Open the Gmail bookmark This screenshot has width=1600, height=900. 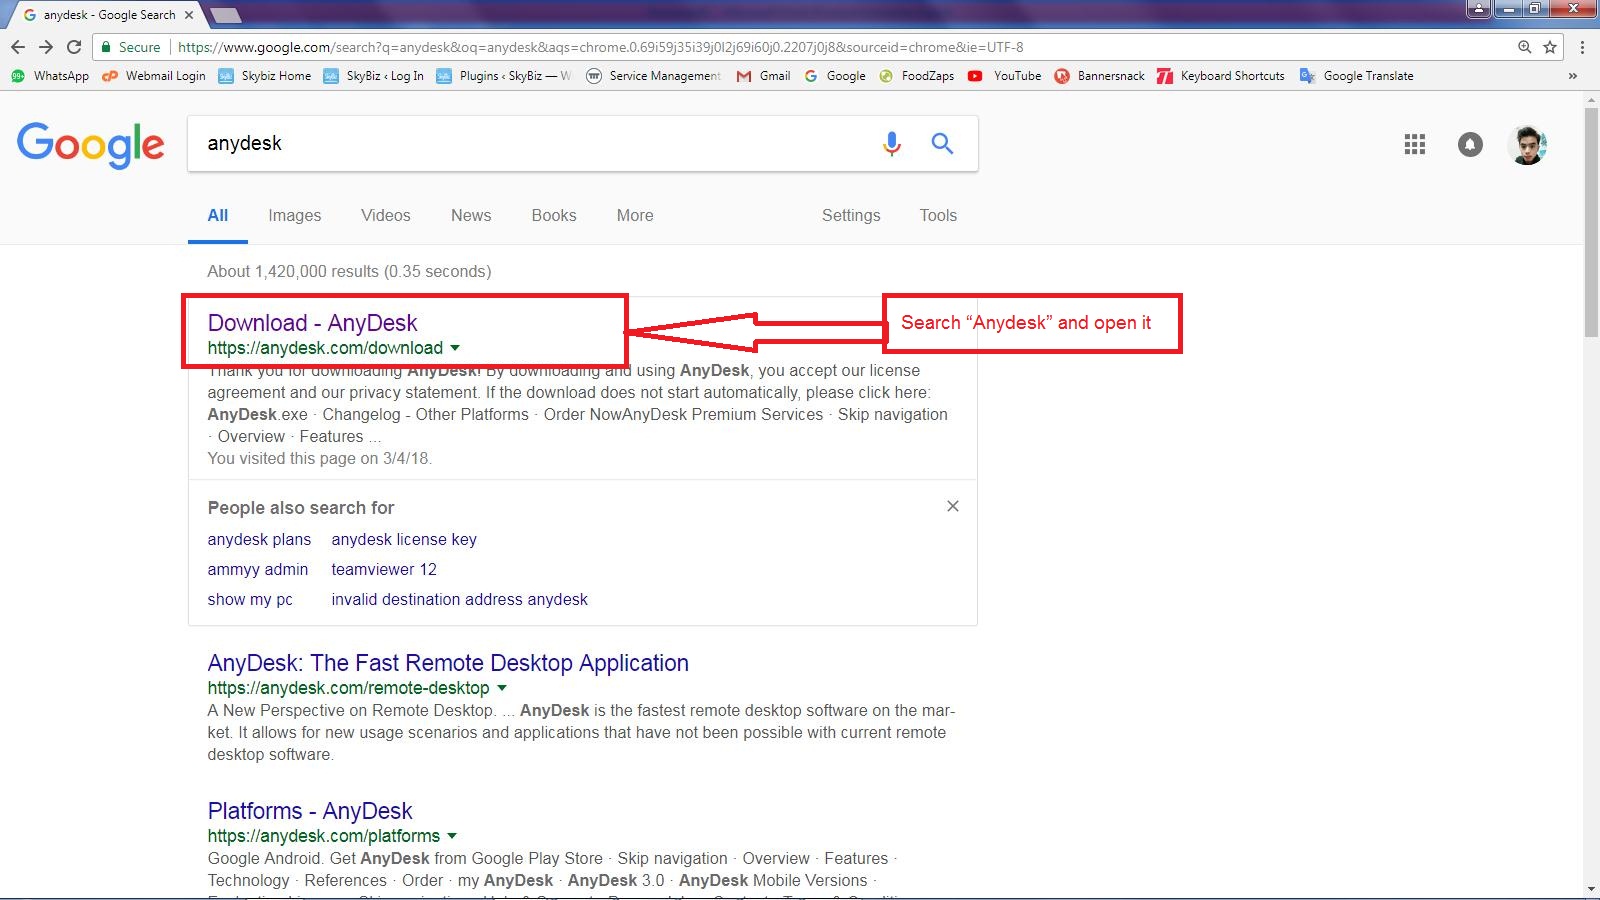[763, 76]
